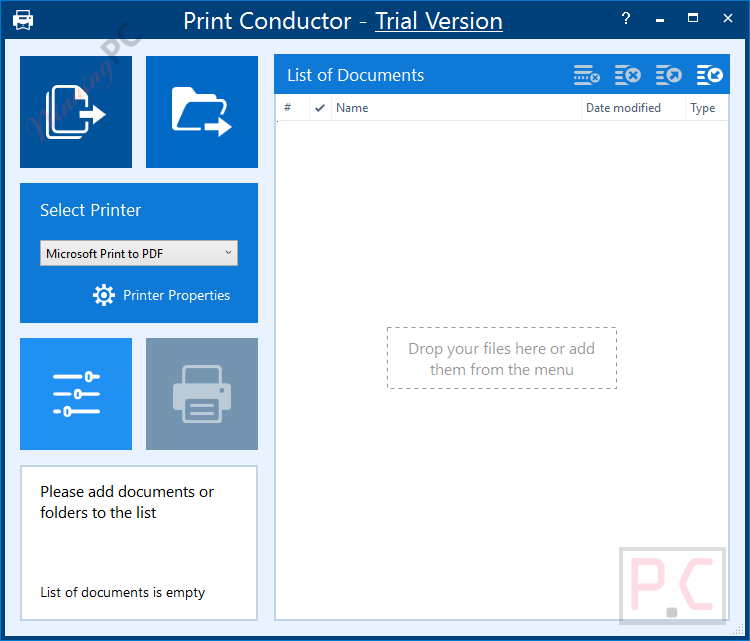Screen dimensions: 750x641
Task: Click the 'List of Documents' title
Action: point(355,75)
